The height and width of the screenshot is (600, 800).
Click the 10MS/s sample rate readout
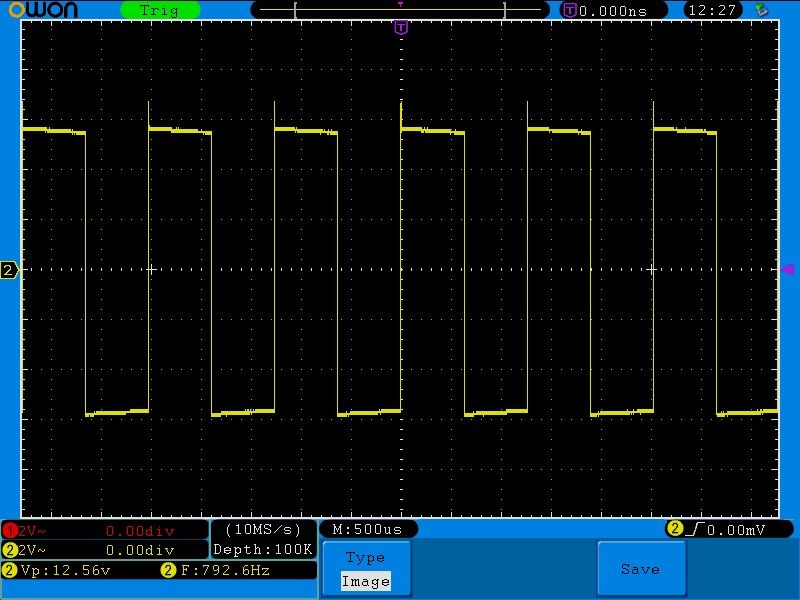tap(263, 529)
